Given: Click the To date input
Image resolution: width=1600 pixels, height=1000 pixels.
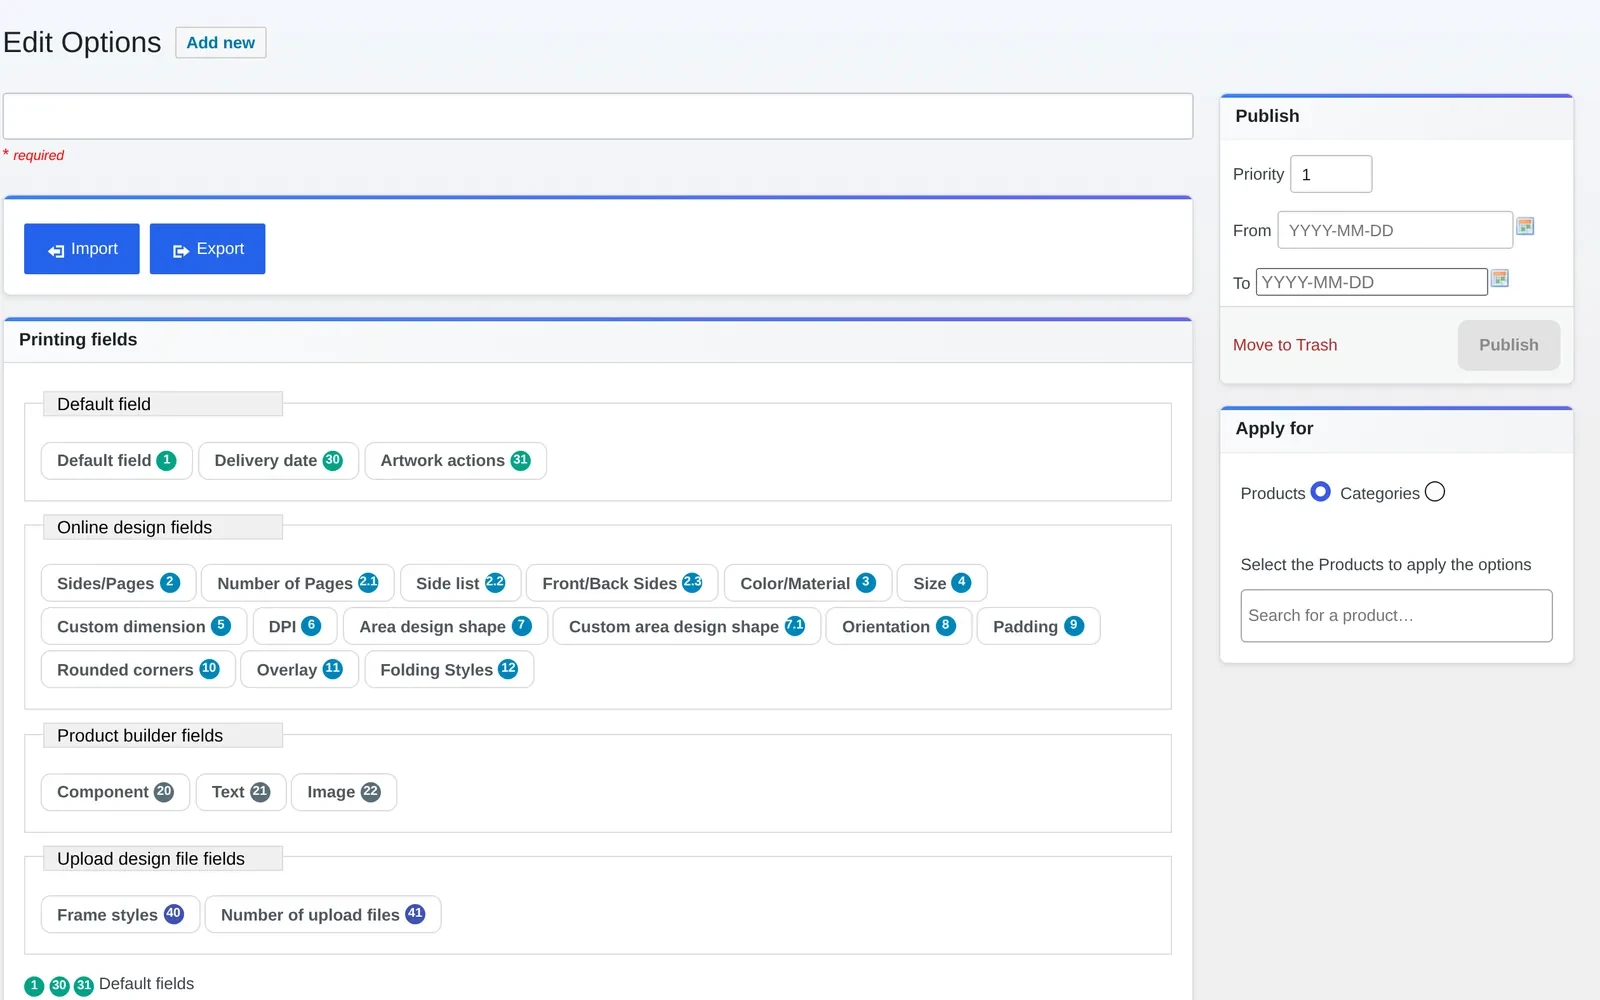Looking at the screenshot, I should click(1372, 282).
